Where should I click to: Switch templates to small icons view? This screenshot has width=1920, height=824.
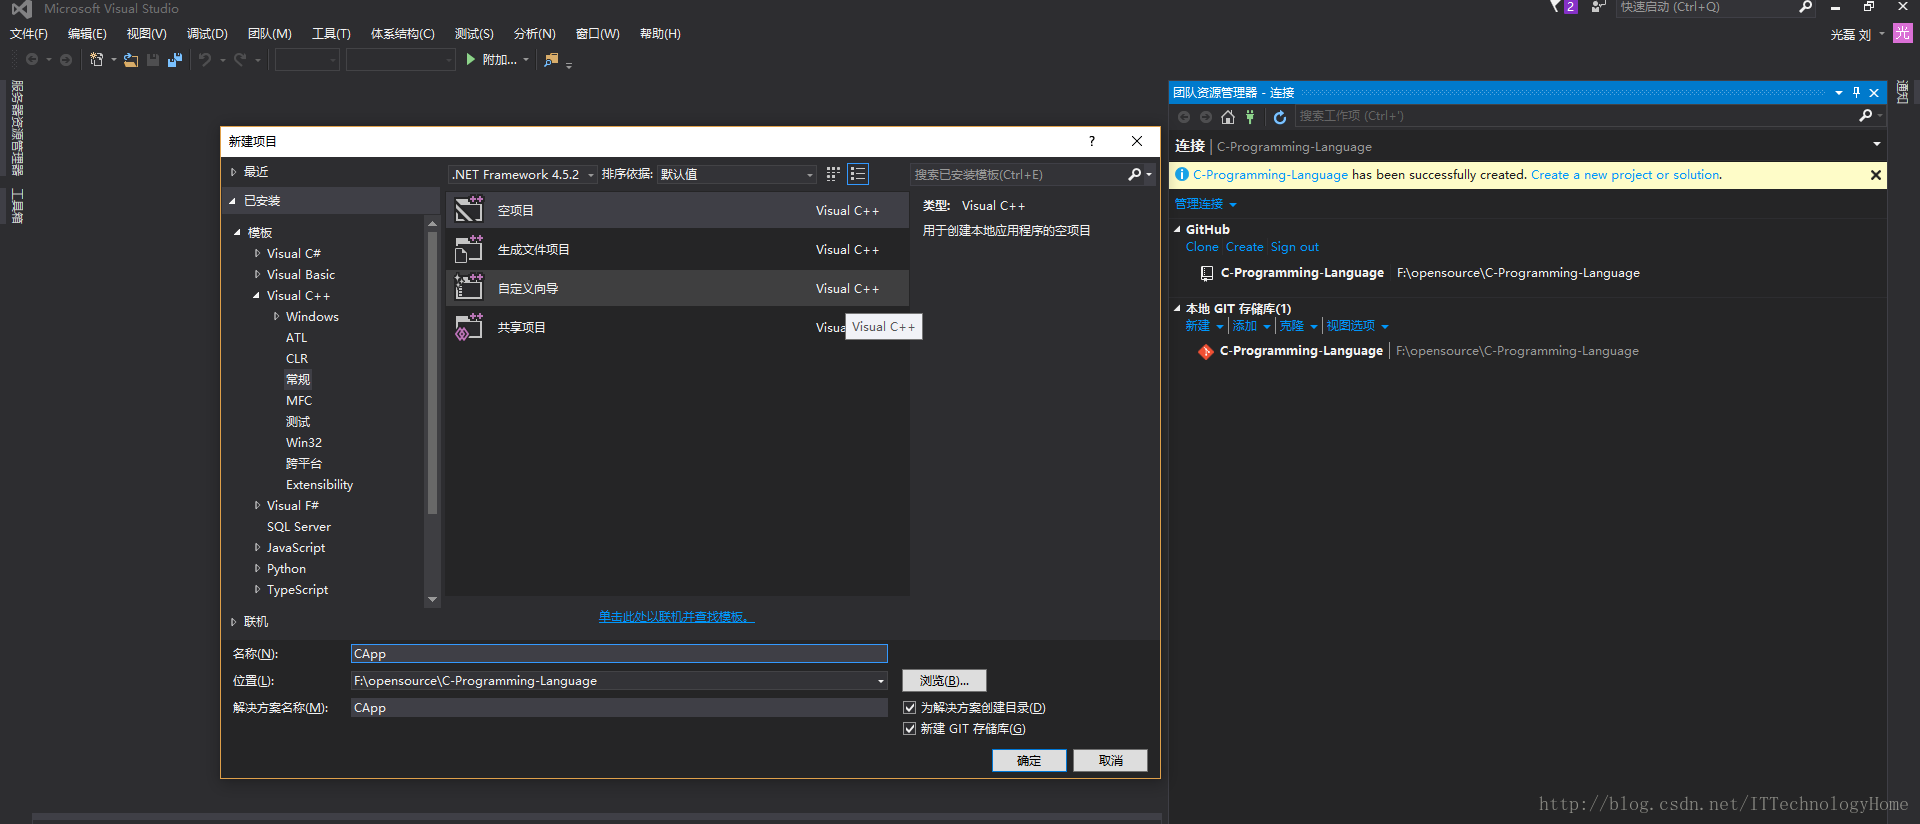(x=833, y=174)
